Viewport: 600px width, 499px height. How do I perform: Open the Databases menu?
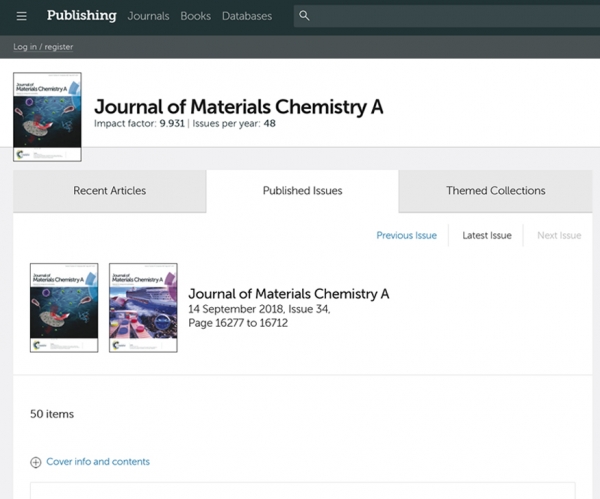point(247,16)
